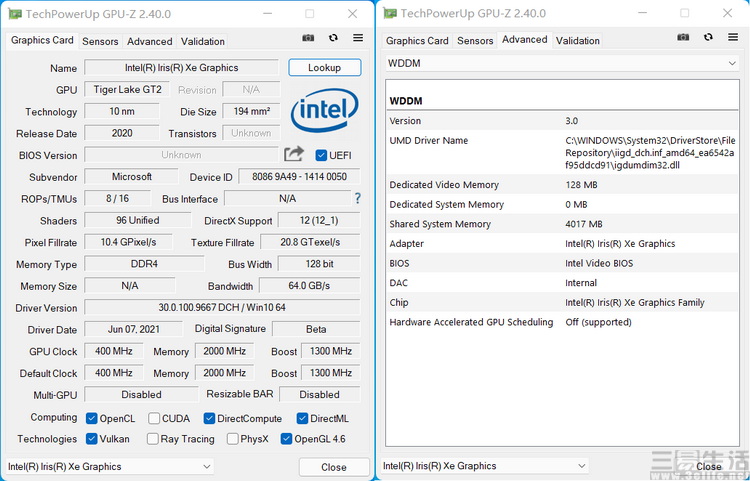Select the Version 3.0 row in WDDM list
750x481 pixels.
coord(562,121)
